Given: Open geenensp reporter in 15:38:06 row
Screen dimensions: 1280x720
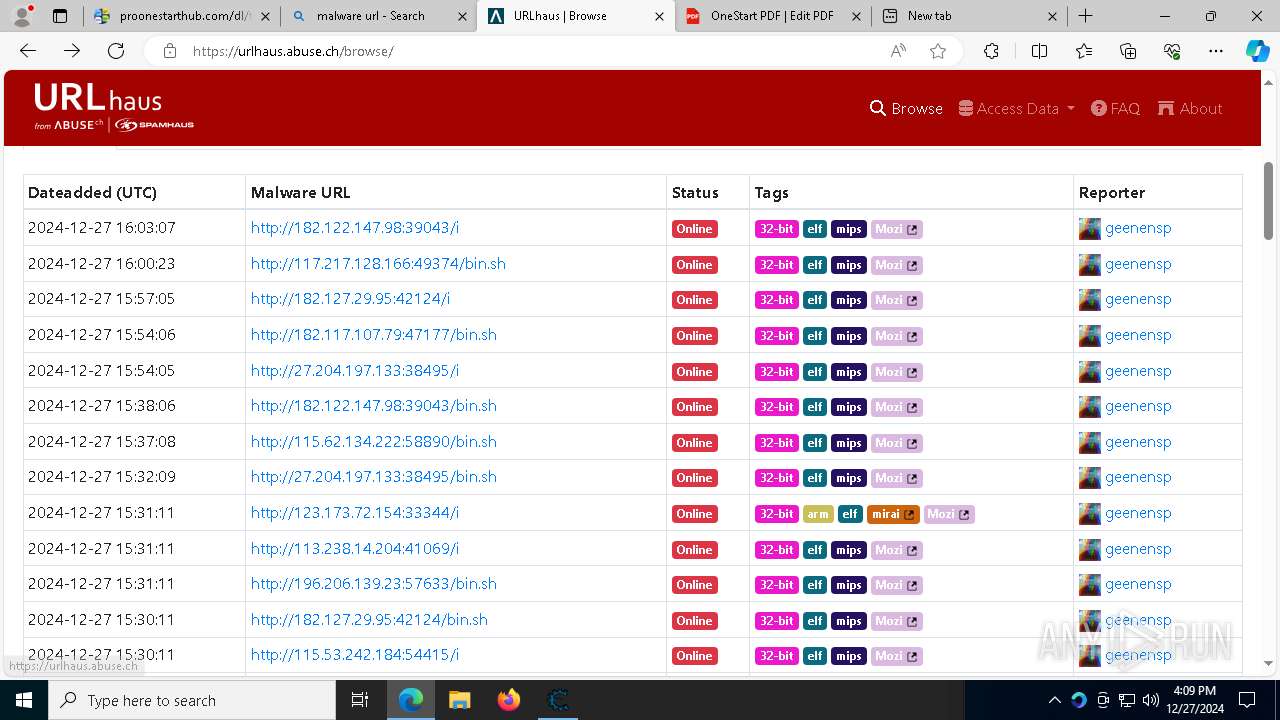Looking at the screenshot, I should coord(1138,406).
